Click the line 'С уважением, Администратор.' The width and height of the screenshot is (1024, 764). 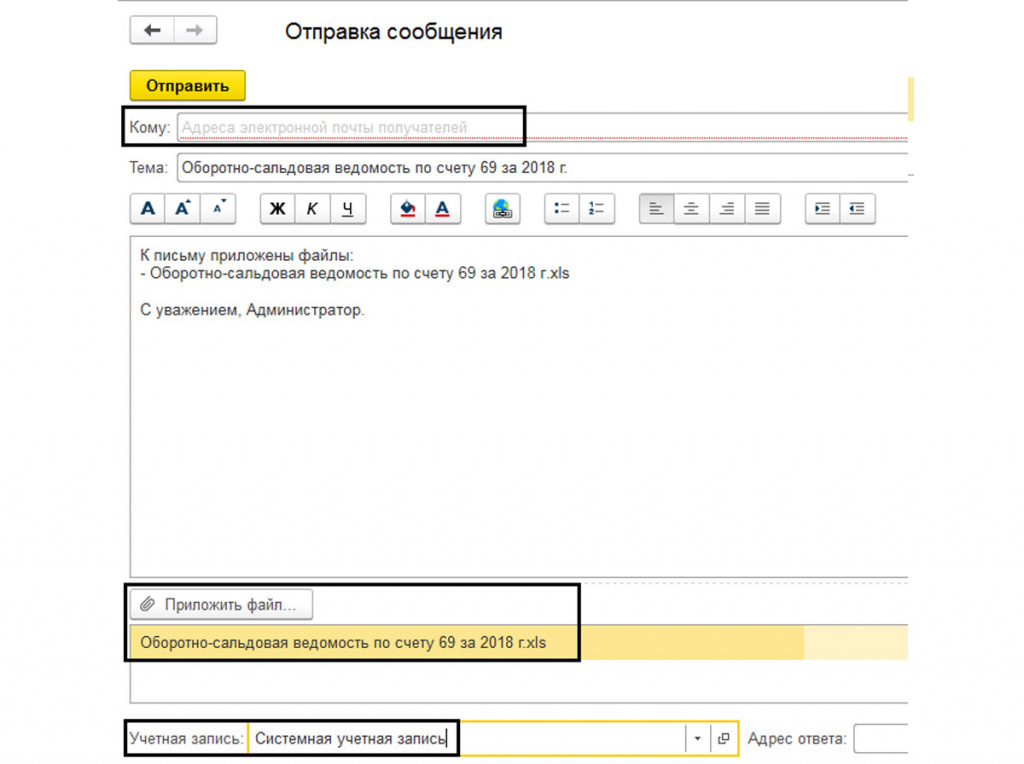[252, 310]
